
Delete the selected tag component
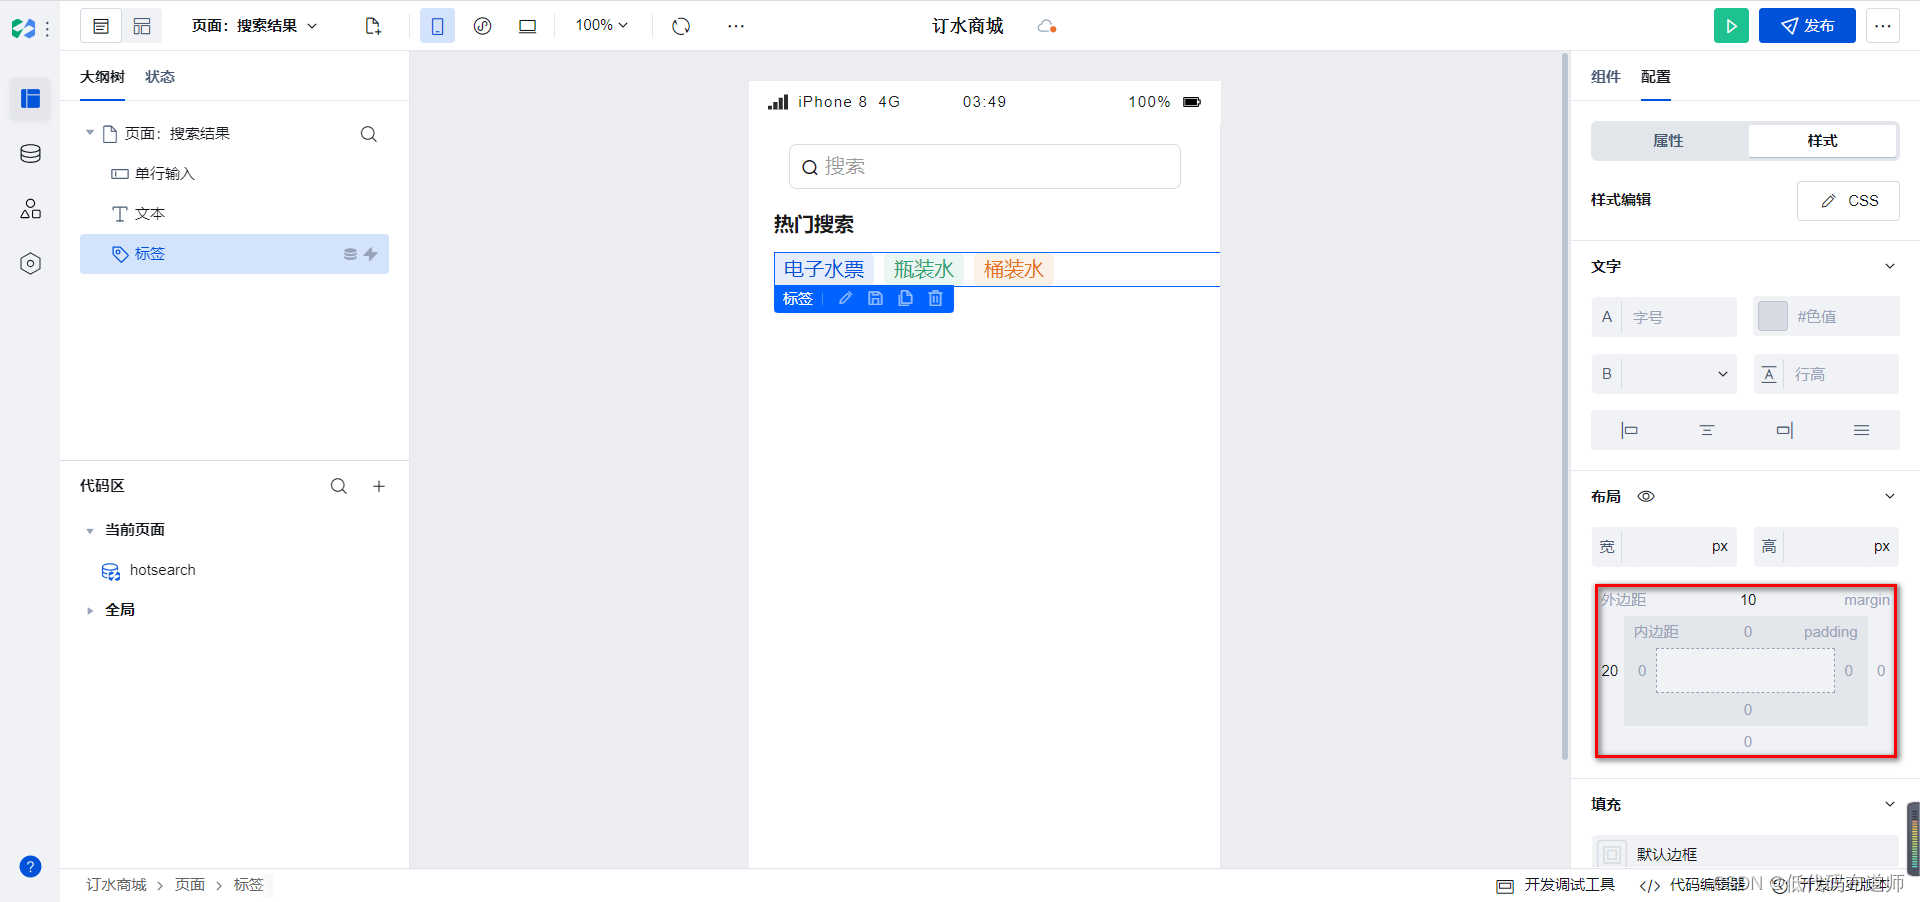(935, 298)
